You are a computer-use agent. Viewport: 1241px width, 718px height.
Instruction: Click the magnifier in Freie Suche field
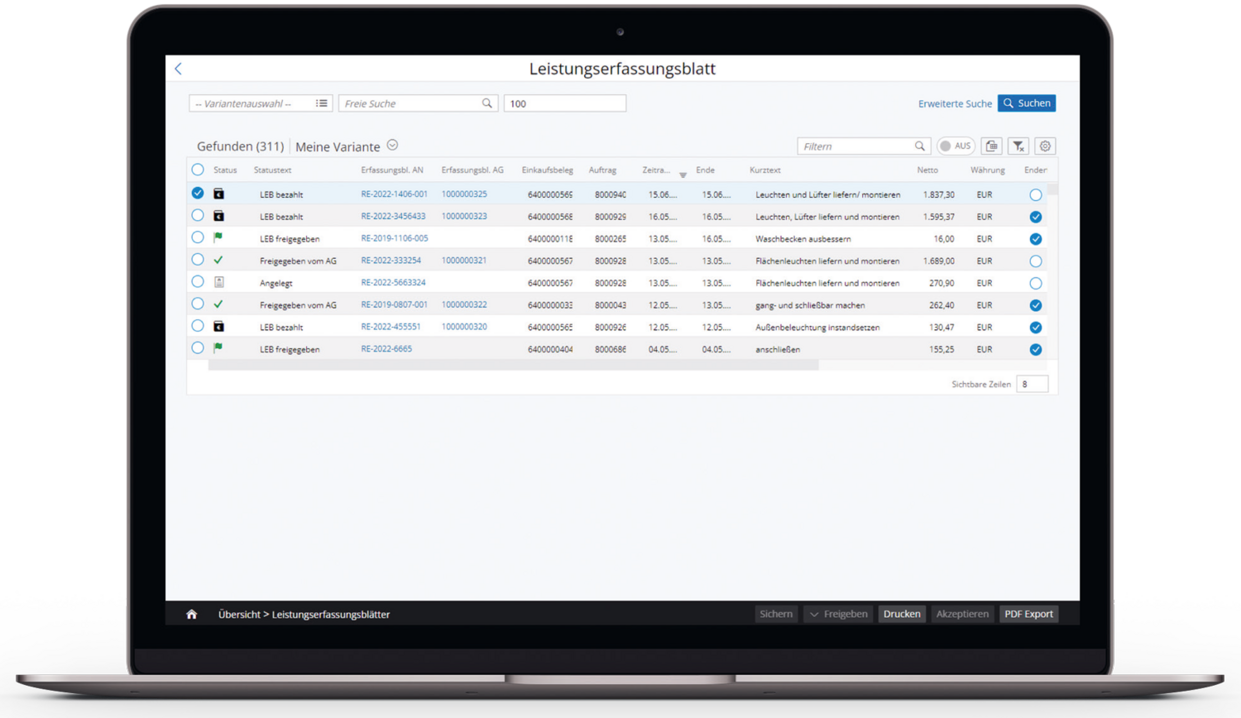click(x=488, y=103)
